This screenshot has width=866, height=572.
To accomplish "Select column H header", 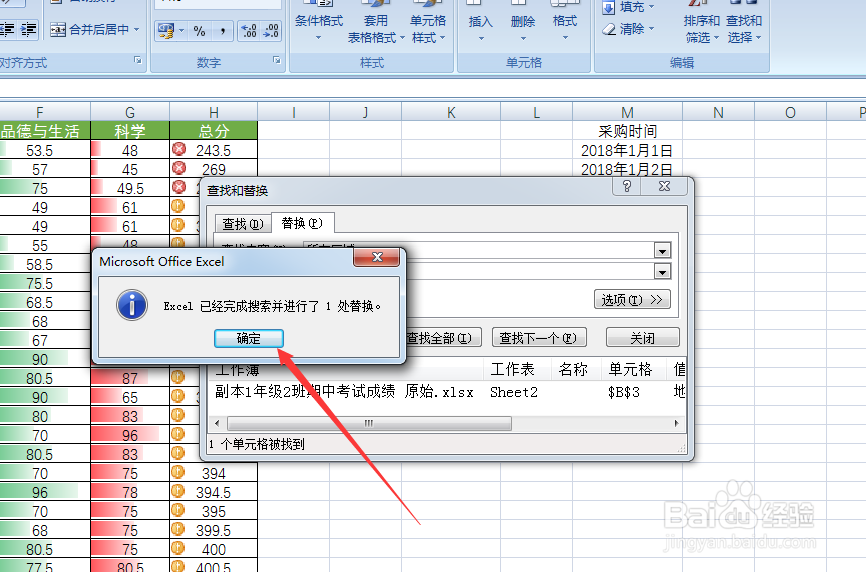I will click(214, 113).
